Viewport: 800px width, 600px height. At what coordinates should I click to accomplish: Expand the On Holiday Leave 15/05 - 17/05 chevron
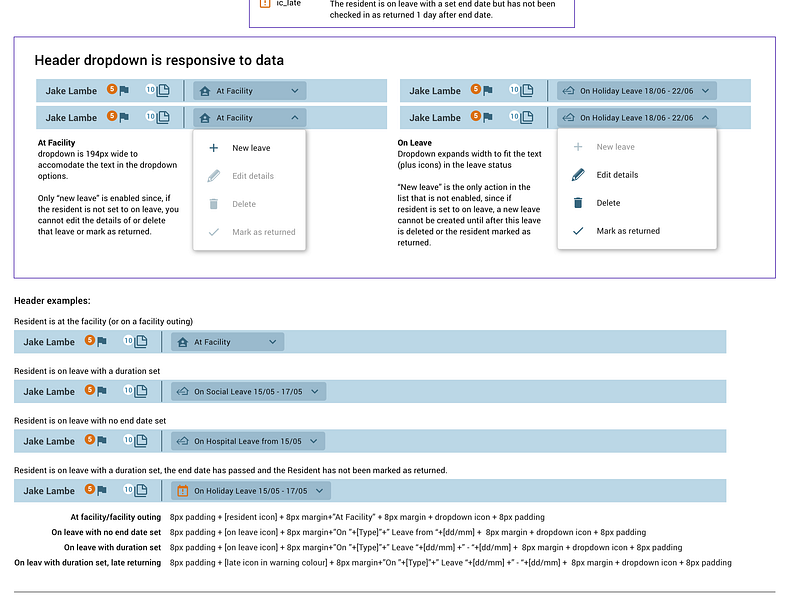click(x=319, y=491)
